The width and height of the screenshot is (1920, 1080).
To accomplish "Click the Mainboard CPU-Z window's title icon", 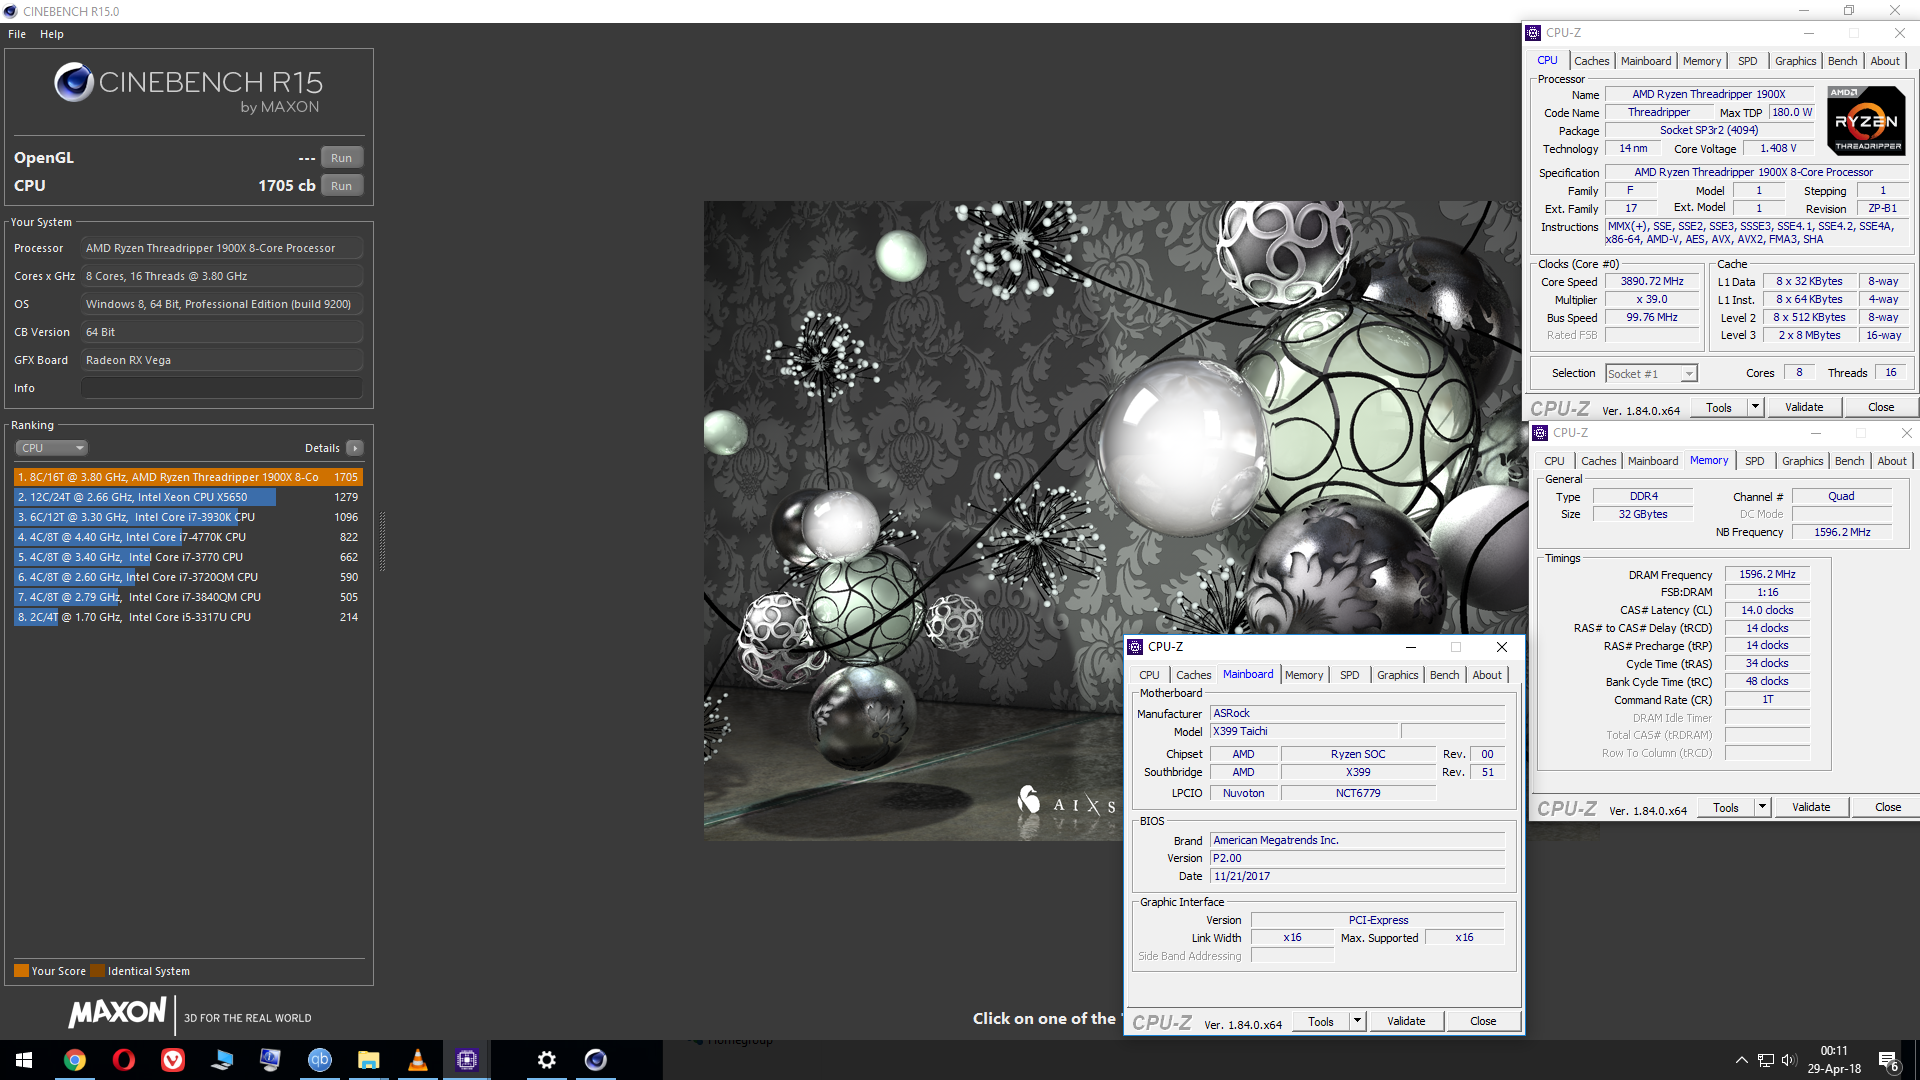I will point(1135,647).
